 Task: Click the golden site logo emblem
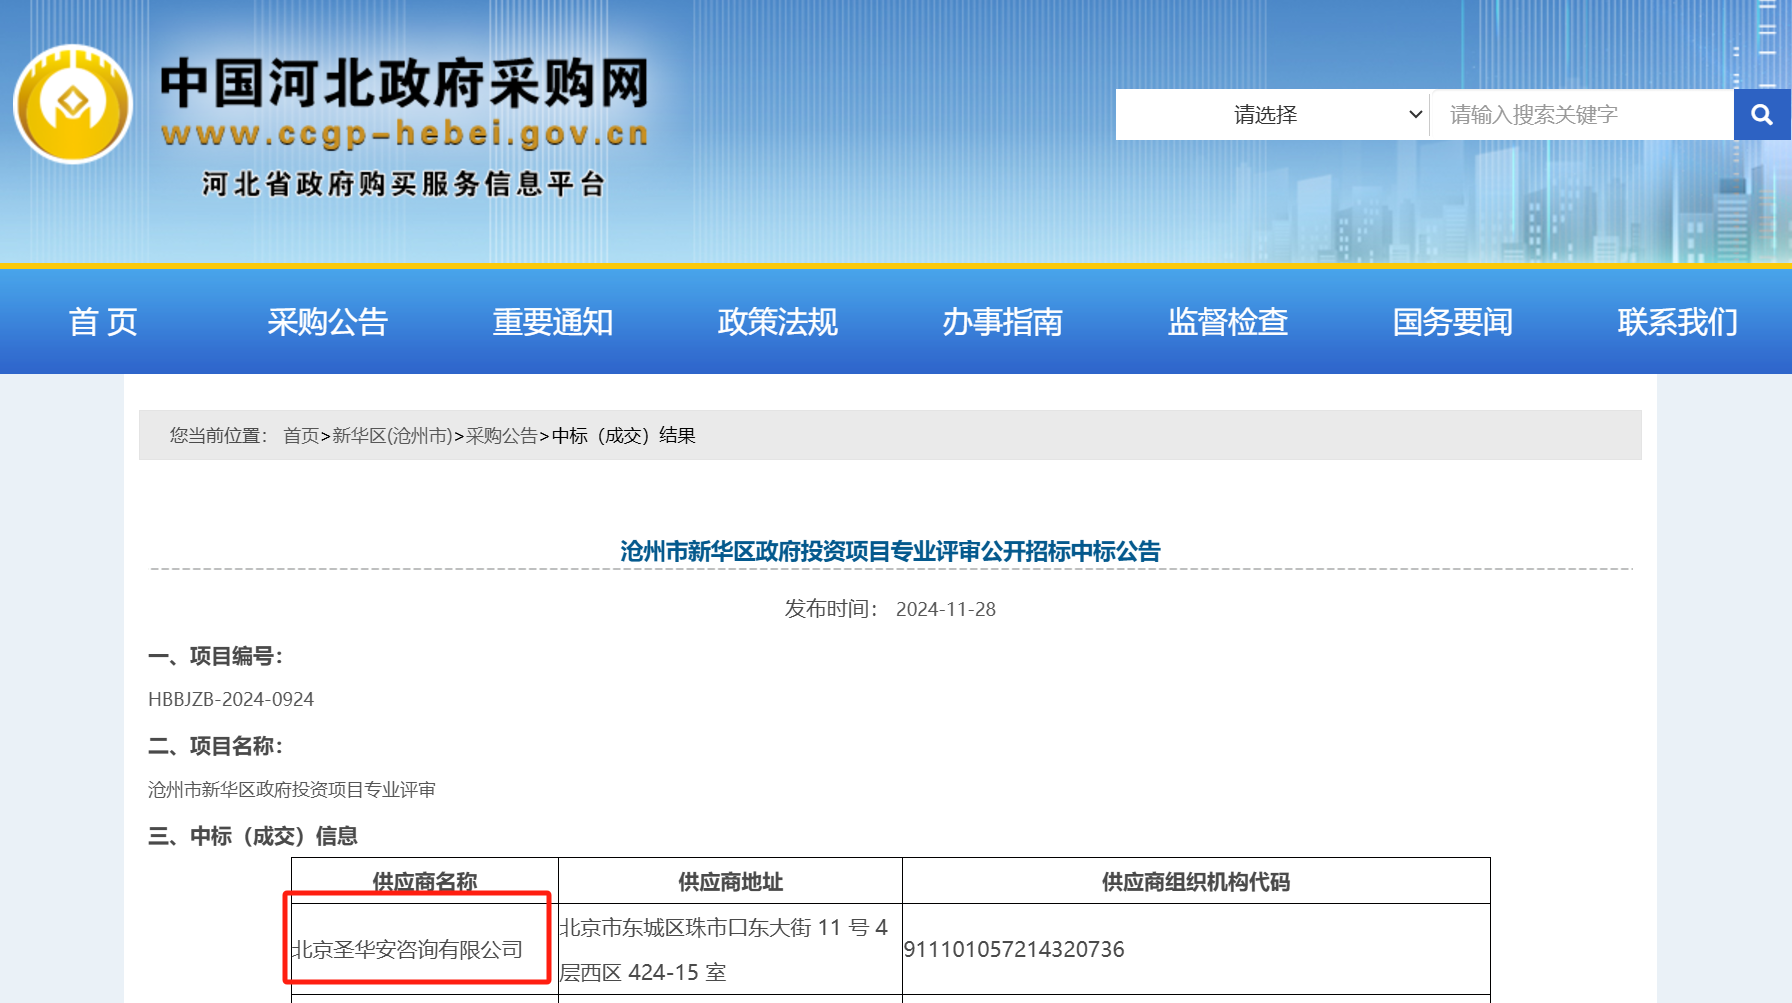click(73, 104)
